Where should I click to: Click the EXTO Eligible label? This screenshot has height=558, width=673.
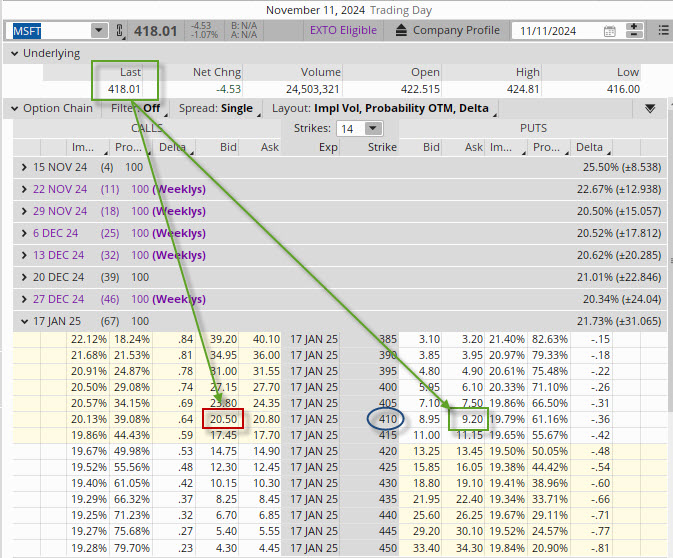(343, 30)
